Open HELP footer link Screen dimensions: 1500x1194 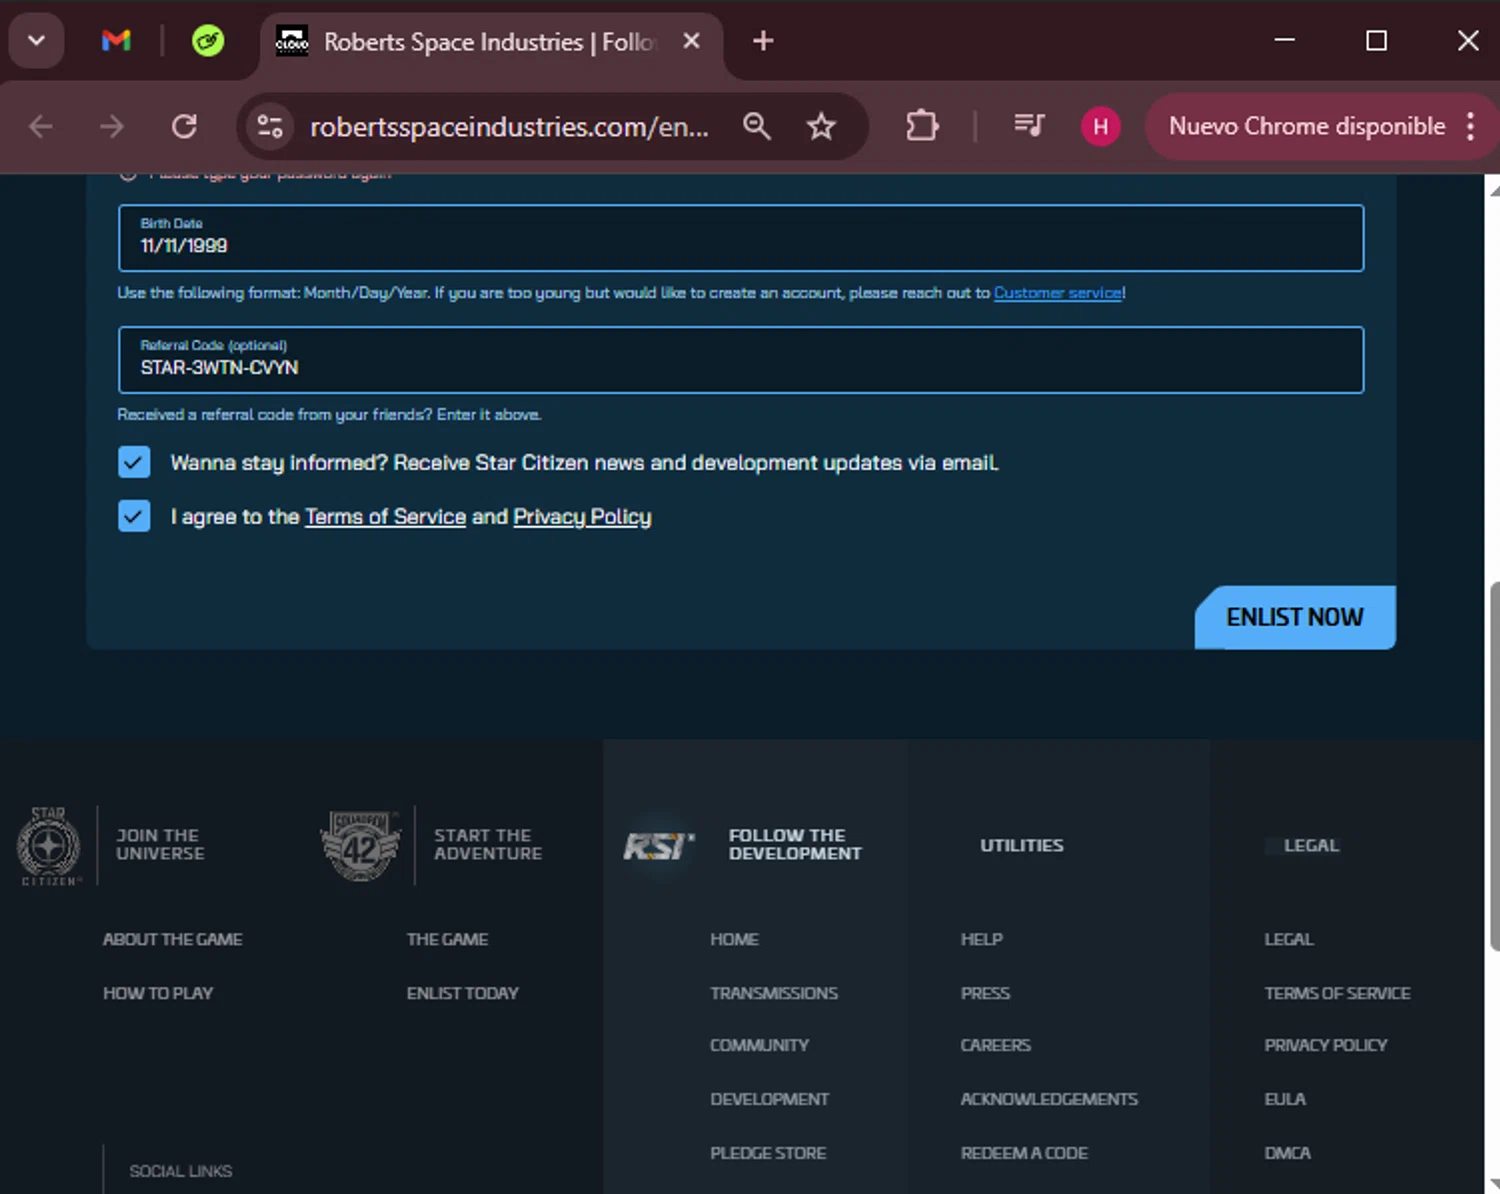(x=981, y=939)
